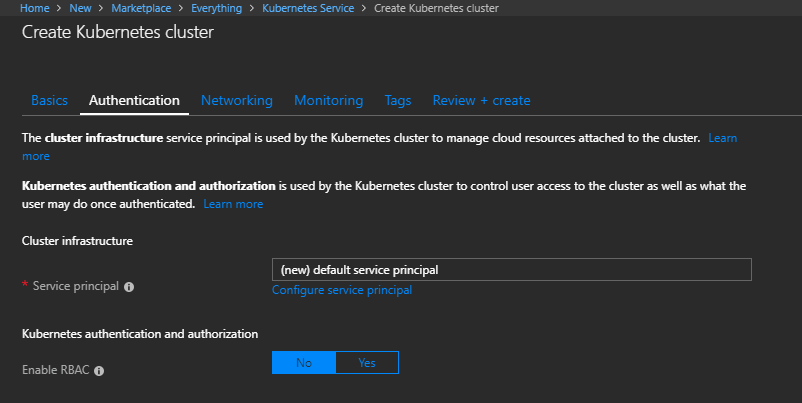Open Learn more link about Kubernetes authentication
This screenshot has width=802, height=403.
click(233, 204)
